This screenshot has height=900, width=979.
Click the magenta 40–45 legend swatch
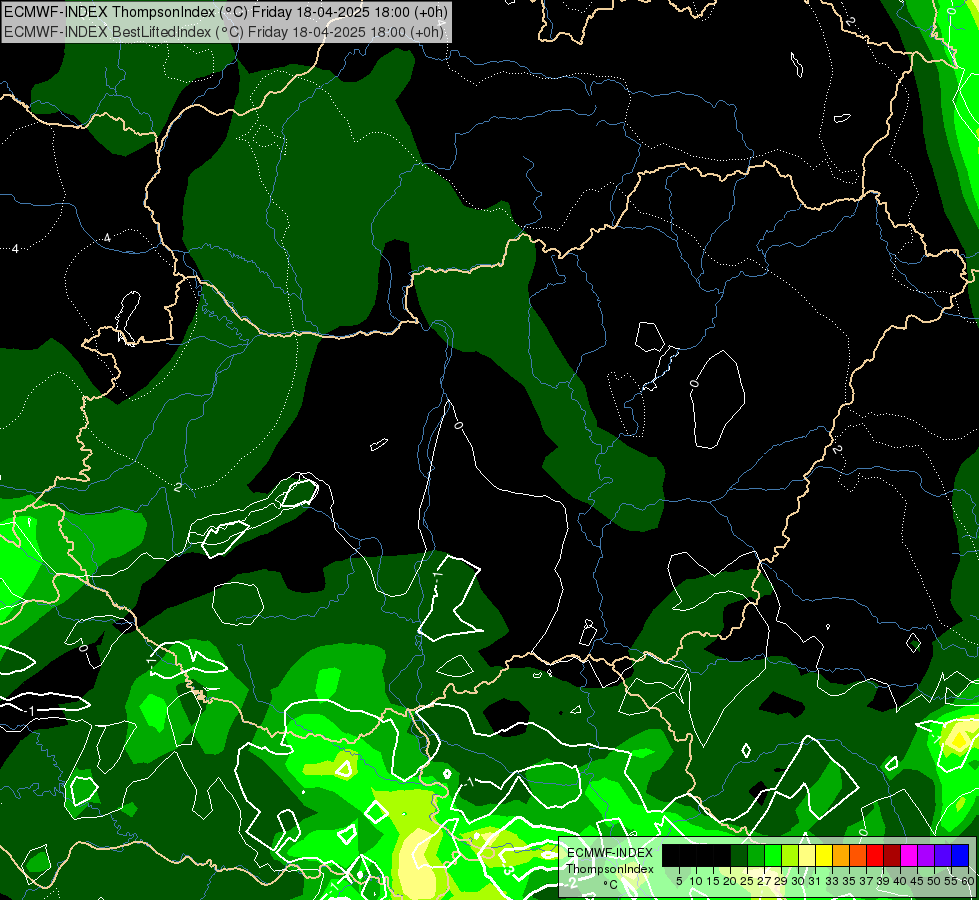pos(909,855)
